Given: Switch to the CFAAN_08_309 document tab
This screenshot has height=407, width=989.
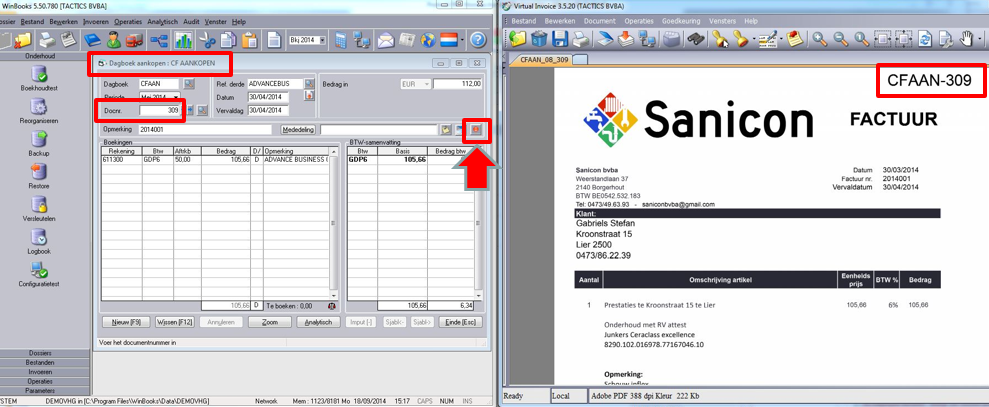Looking at the screenshot, I should pyautogui.click(x=543, y=60).
